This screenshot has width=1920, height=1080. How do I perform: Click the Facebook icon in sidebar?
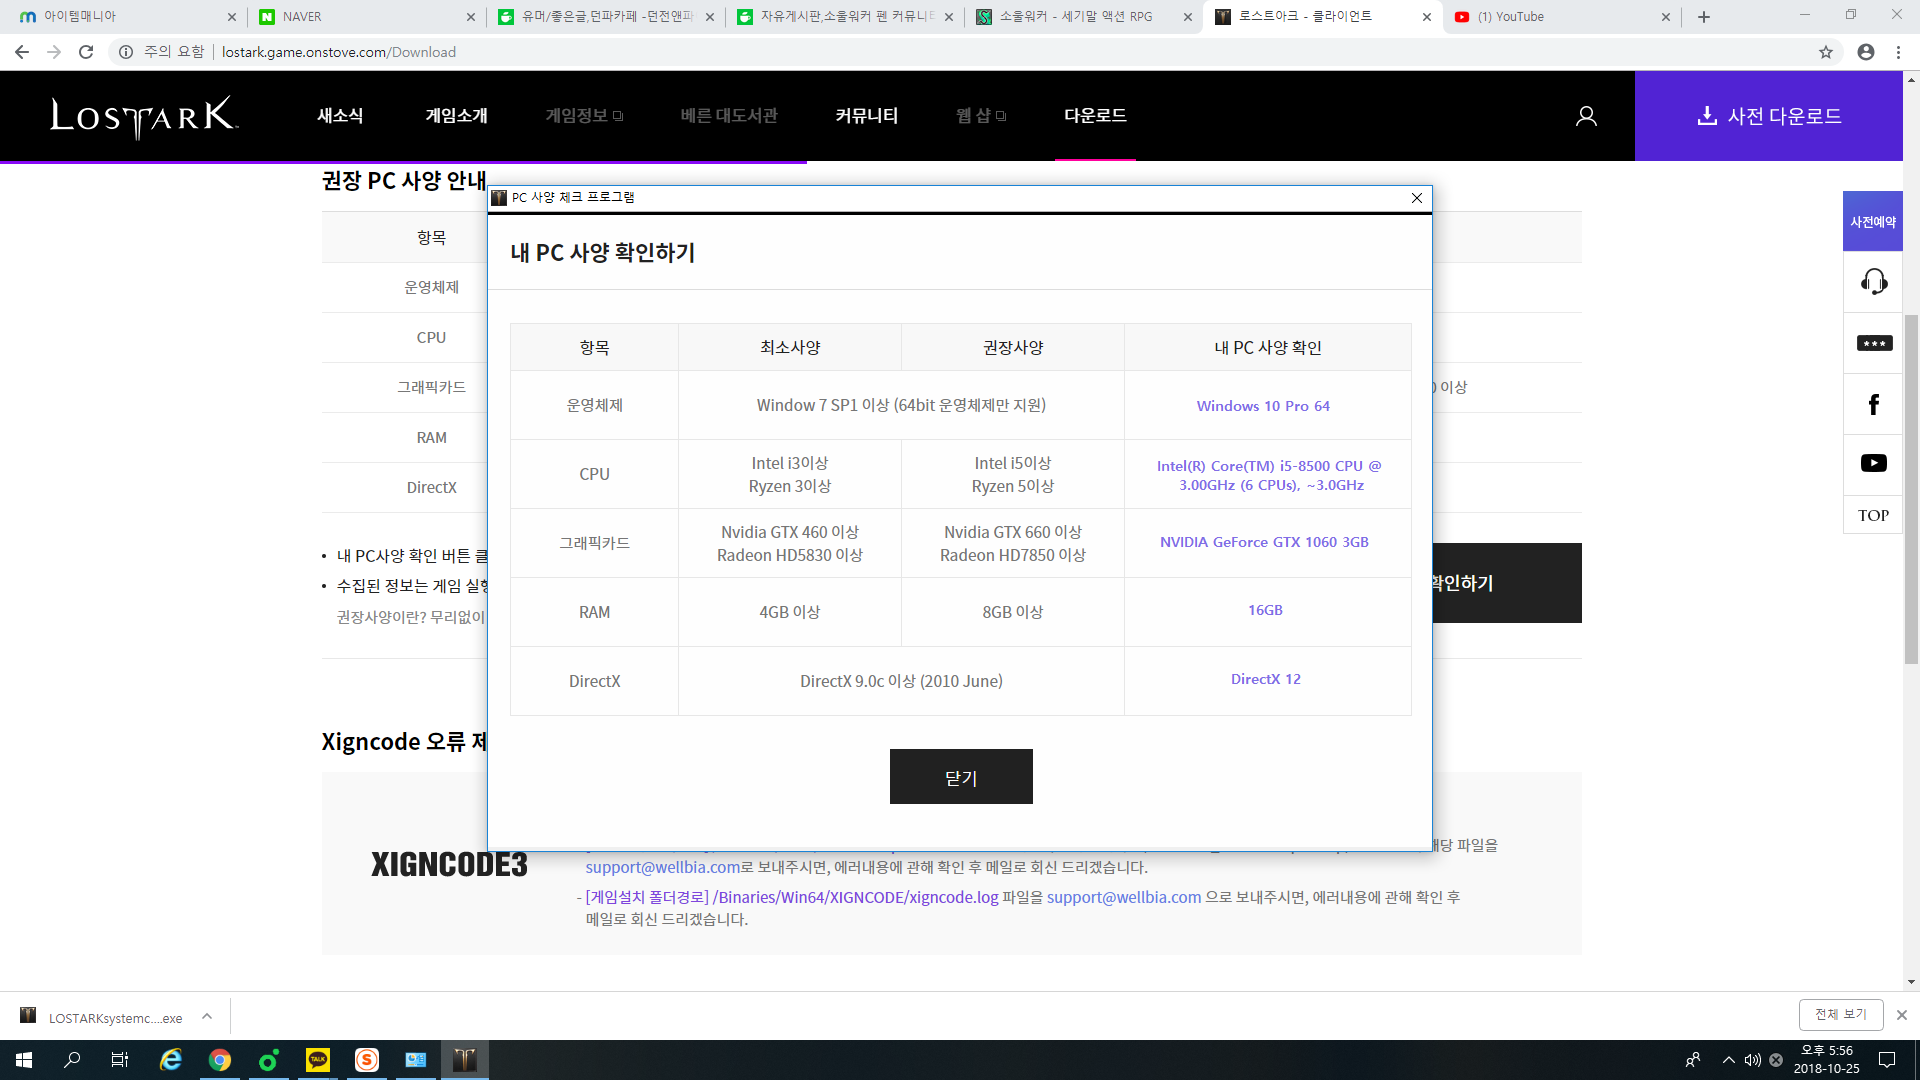[1873, 404]
